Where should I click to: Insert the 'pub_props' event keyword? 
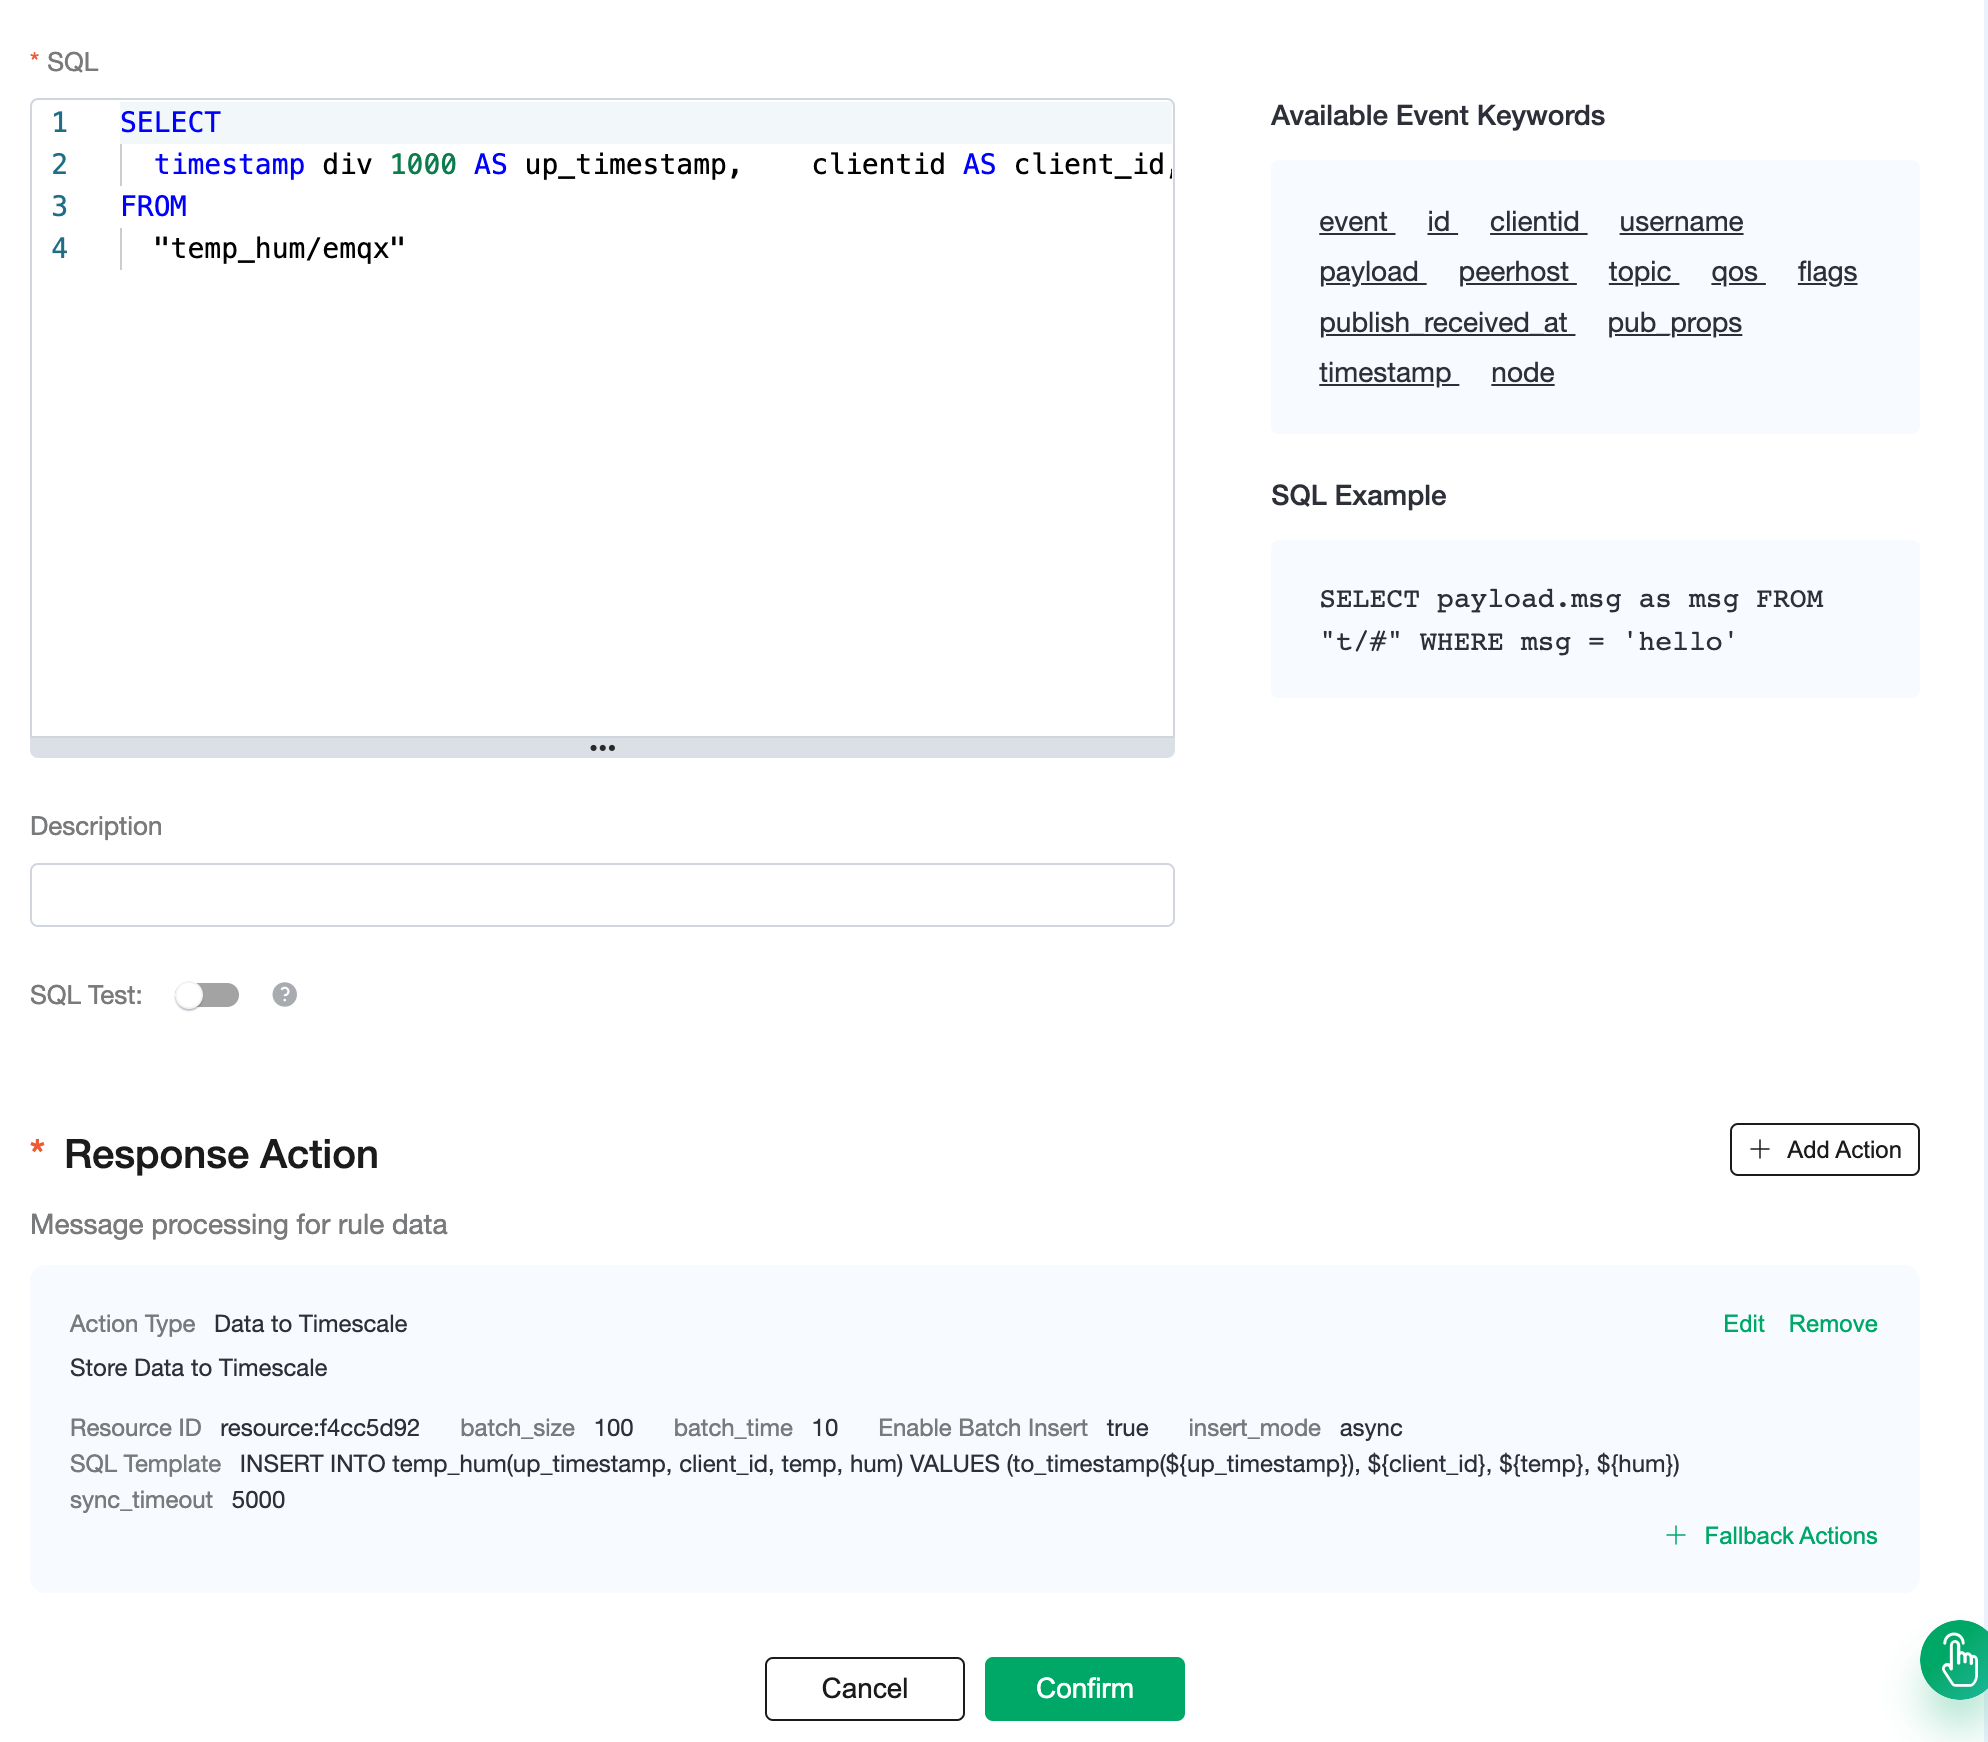(1674, 322)
